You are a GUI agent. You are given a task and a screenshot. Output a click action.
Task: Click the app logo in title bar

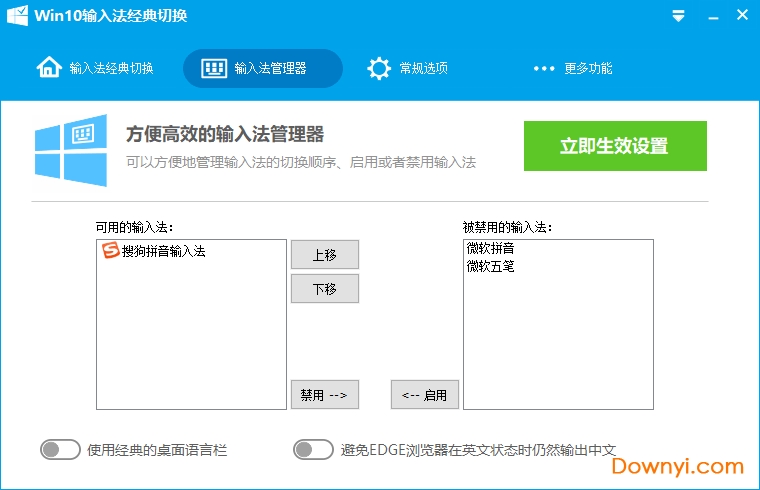pyautogui.click(x=17, y=16)
